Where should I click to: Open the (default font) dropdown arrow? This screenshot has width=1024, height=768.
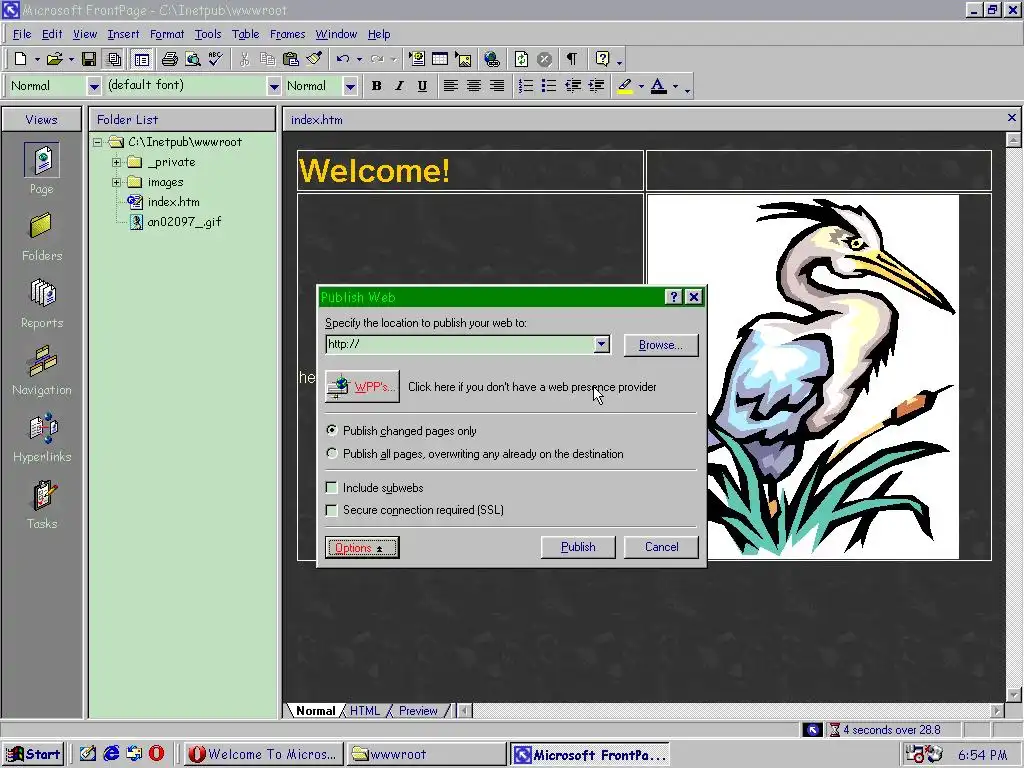(274, 86)
